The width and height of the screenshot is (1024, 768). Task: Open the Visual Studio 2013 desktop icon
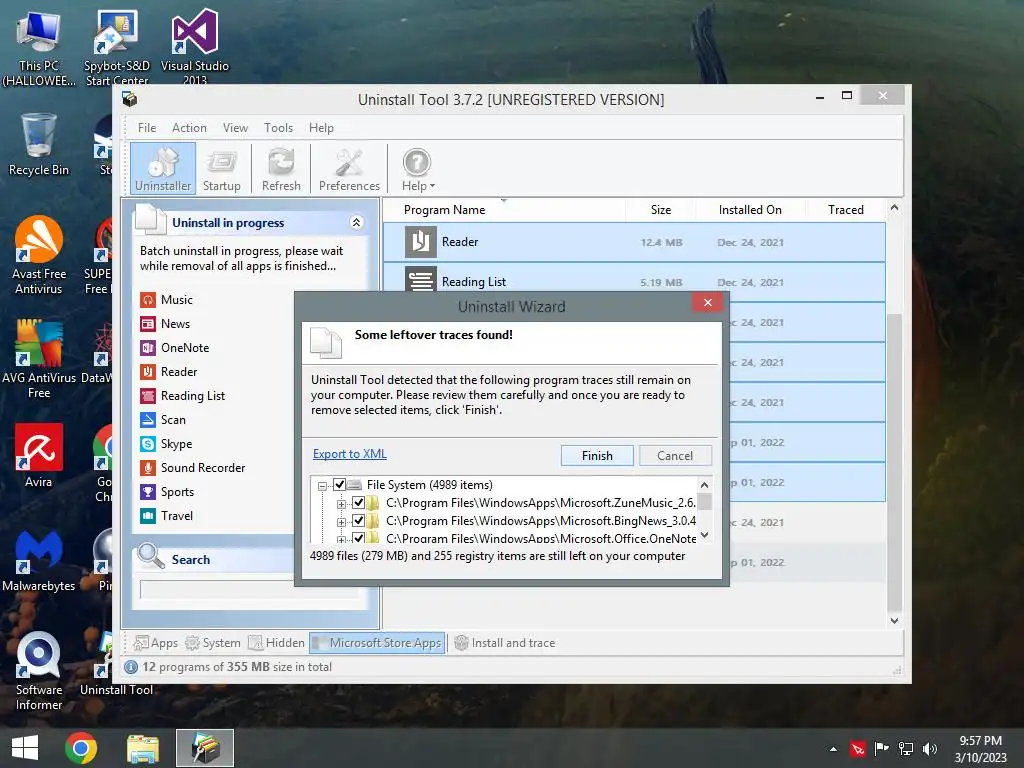(195, 47)
